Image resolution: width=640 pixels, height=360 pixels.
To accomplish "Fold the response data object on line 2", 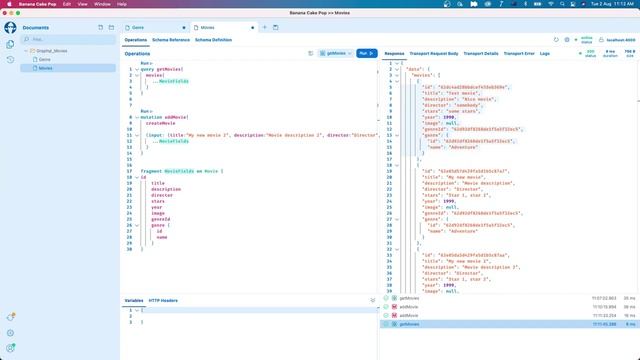I will pyautogui.click(x=397, y=69).
